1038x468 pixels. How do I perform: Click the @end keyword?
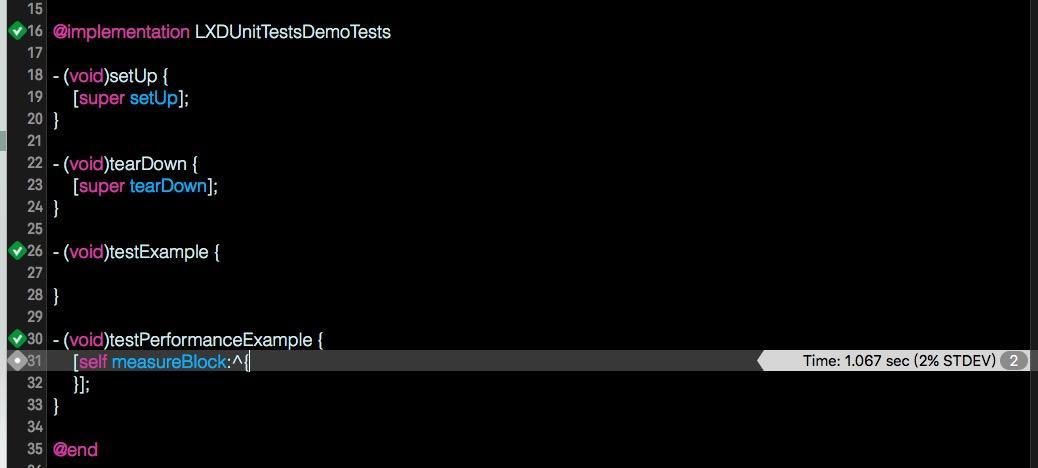click(x=75, y=450)
